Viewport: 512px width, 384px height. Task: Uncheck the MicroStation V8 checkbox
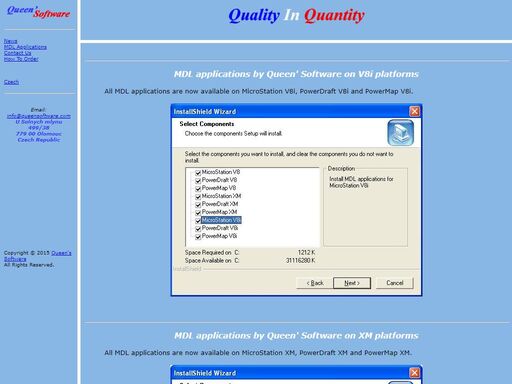coord(198,173)
